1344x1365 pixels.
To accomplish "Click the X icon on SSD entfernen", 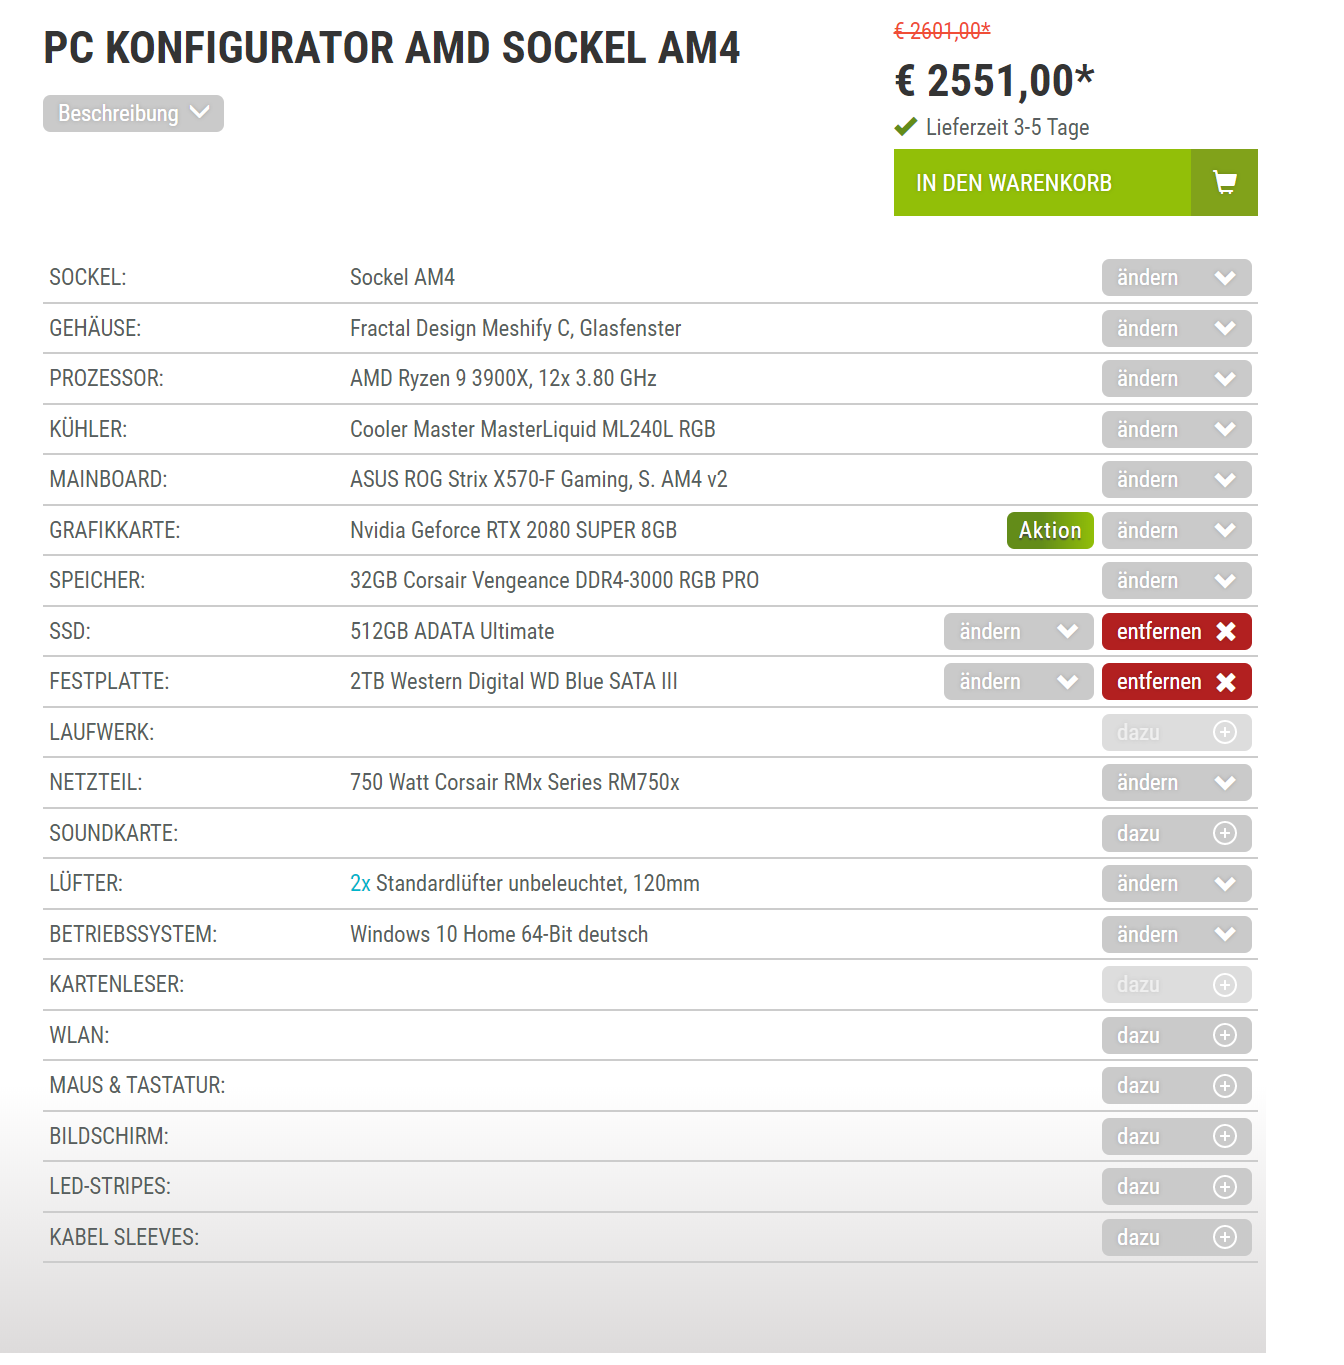I will tap(1226, 632).
